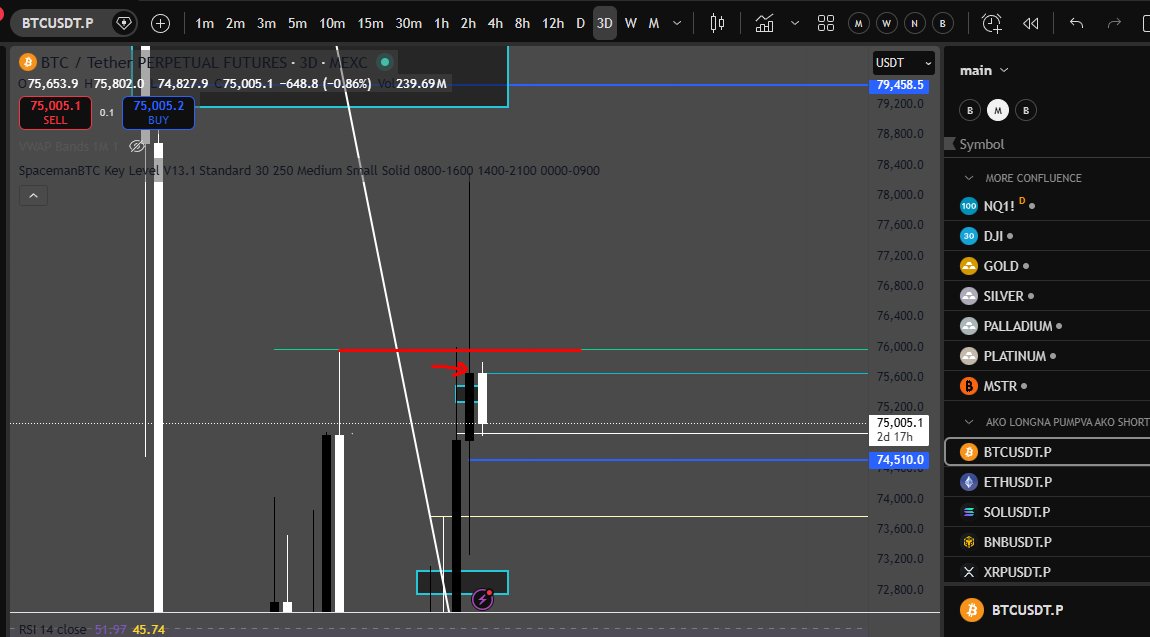This screenshot has height=637, width=1150.
Task: Switch to the 5m timeframe
Action: (297, 23)
